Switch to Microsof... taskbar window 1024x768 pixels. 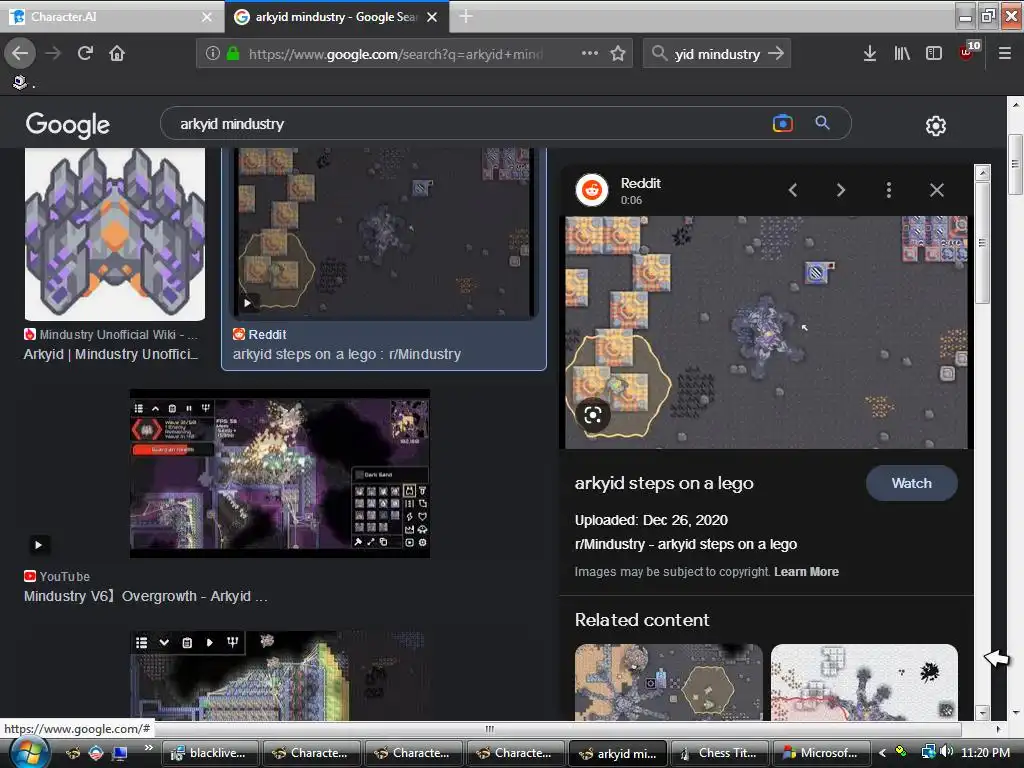point(821,753)
